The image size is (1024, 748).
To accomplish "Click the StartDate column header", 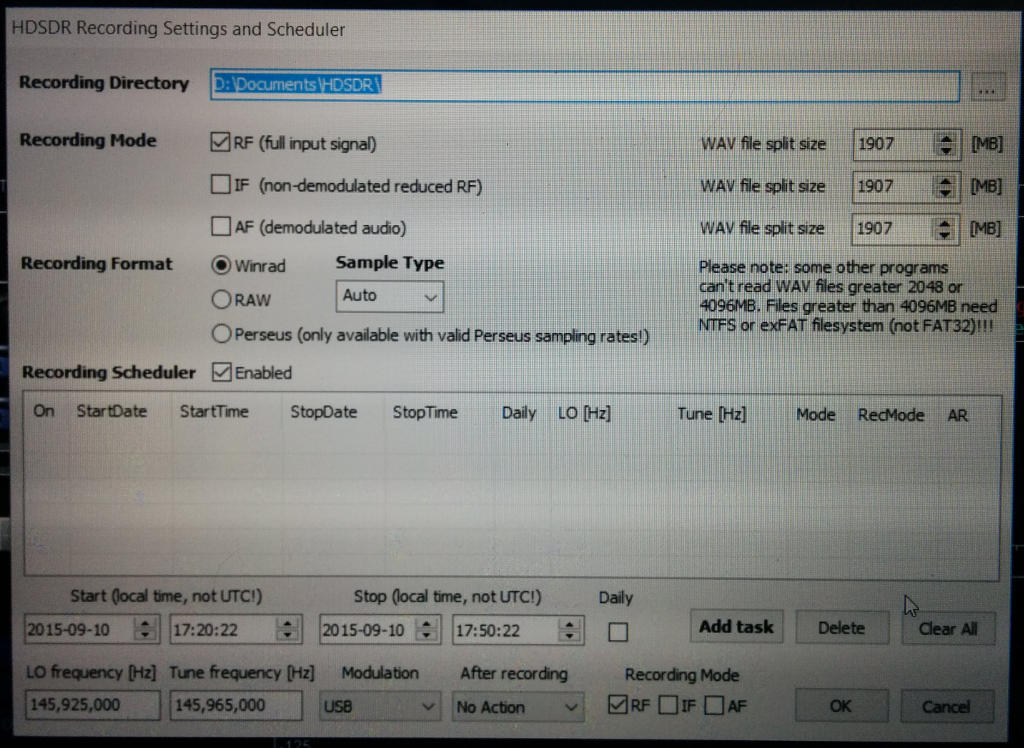I will pyautogui.click(x=112, y=411).
